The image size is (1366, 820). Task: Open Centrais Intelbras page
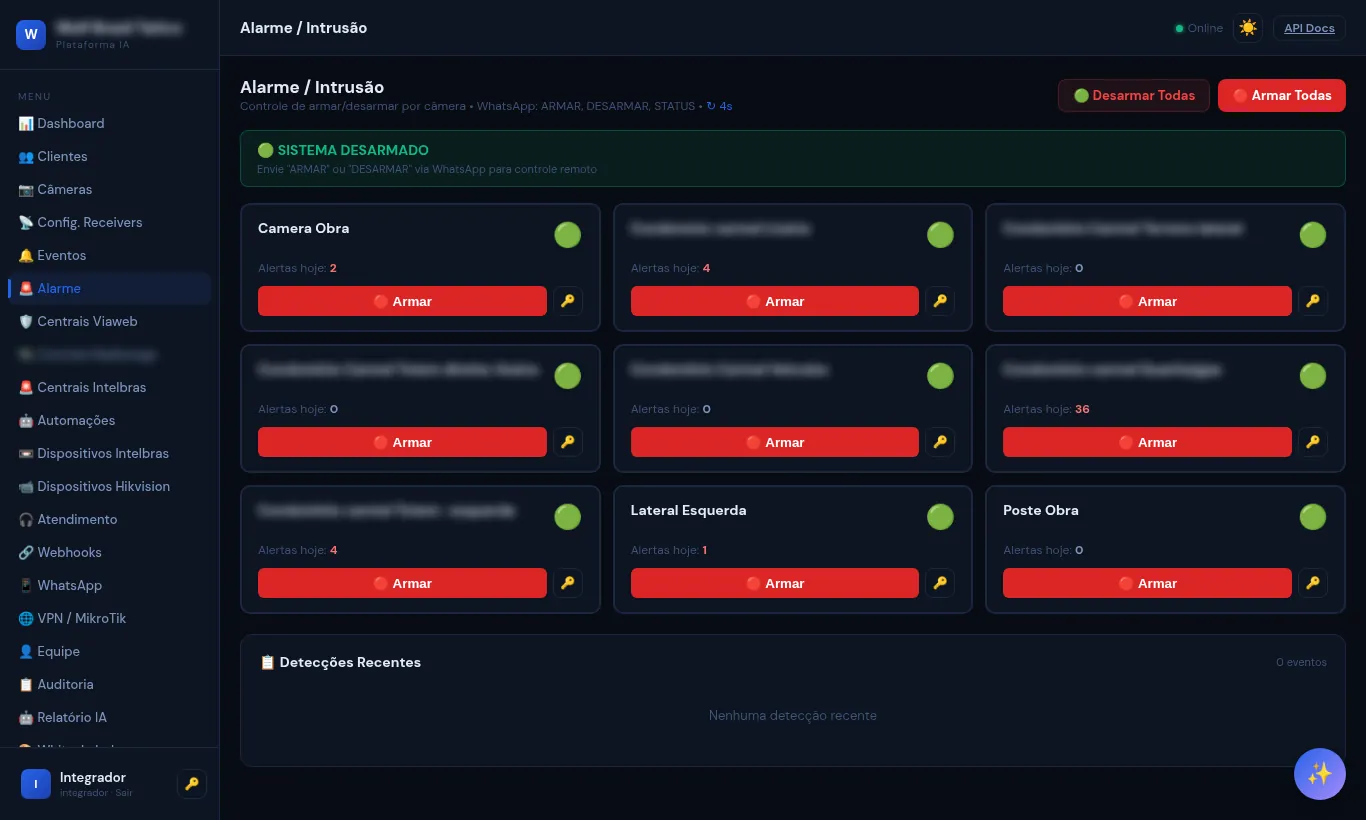(109, 387)
